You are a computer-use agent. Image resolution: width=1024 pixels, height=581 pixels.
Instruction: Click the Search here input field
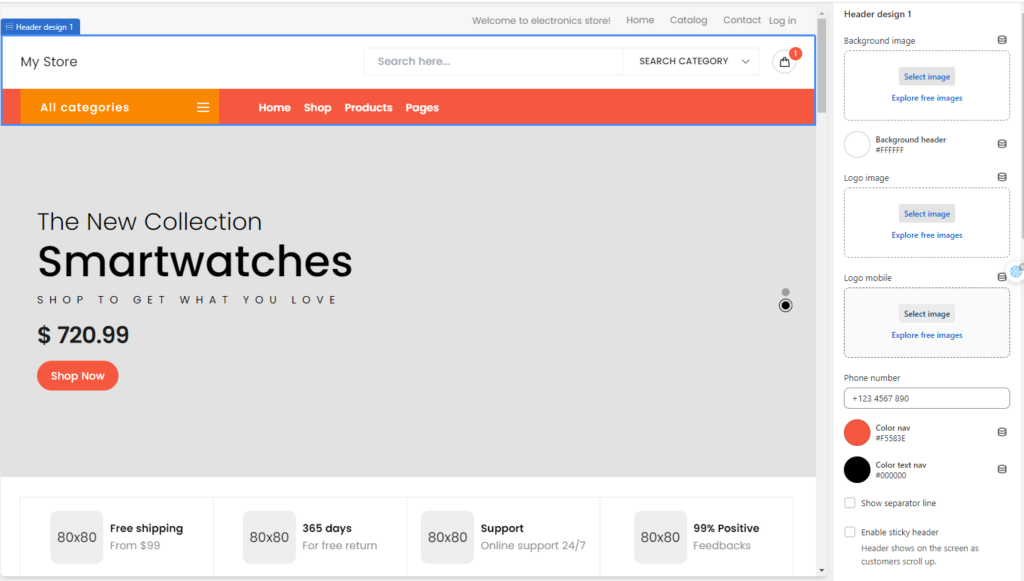(x=493, y=61)
